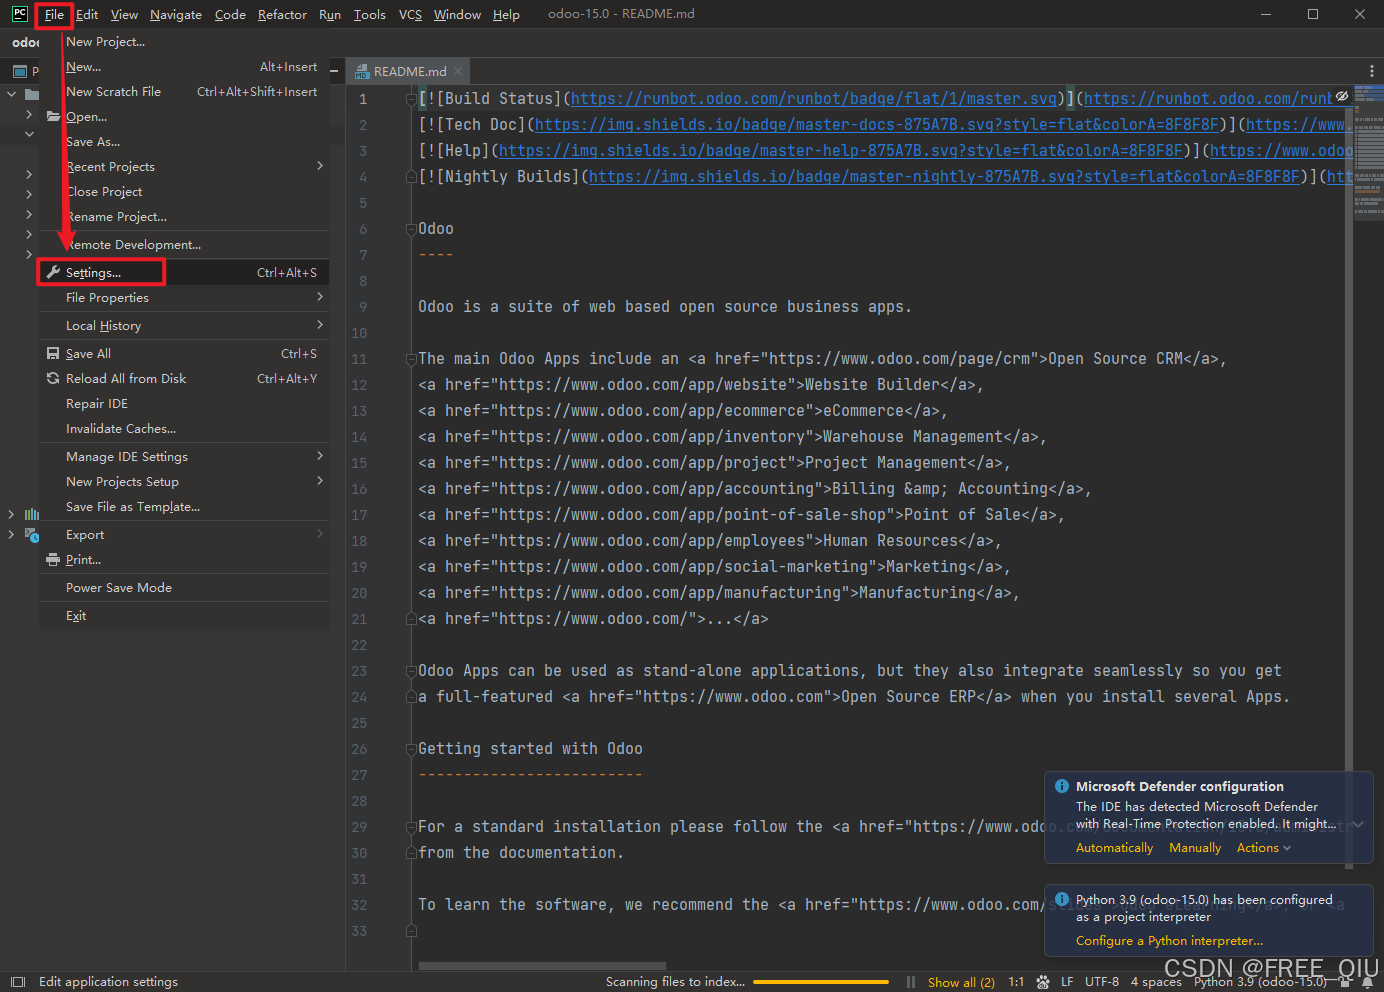The width and height of the screenshot is (1384, 992).
Task: Open the editor tabs three-dot menu
Action: point(1371,71)
